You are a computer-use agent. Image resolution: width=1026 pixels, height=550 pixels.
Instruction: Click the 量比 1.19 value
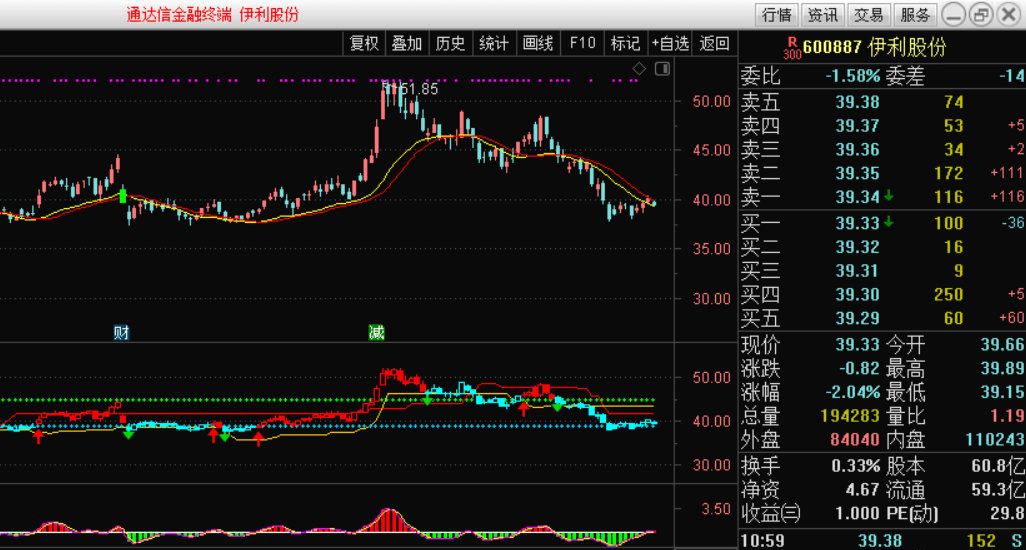pos(1007,416)
